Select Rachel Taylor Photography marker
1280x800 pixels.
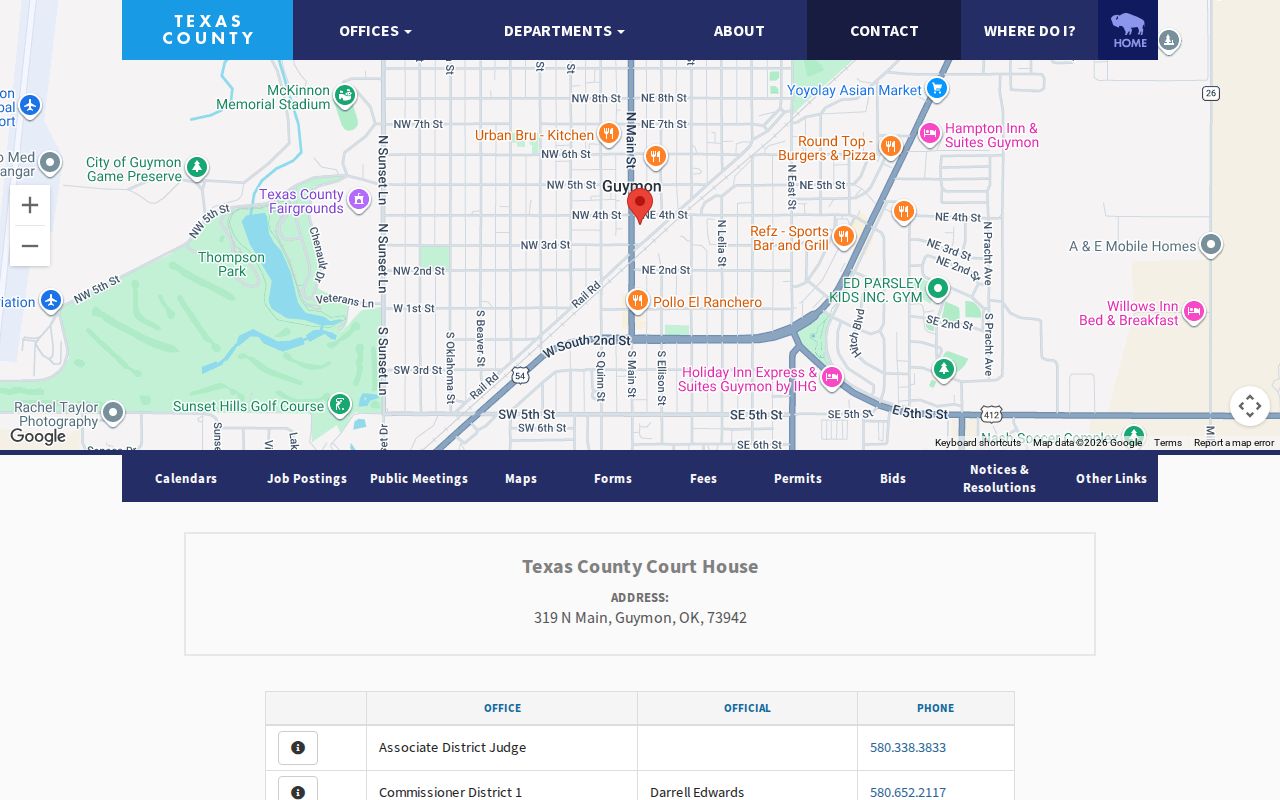click(x=113, y=412)
